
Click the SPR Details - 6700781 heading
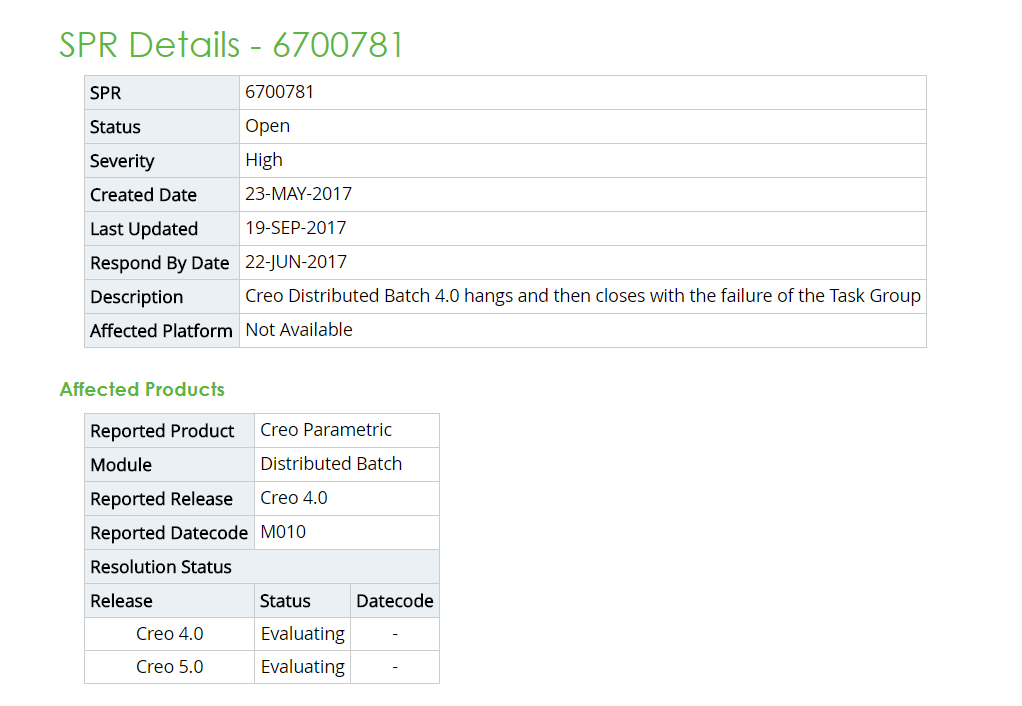(x=231, y=45)
